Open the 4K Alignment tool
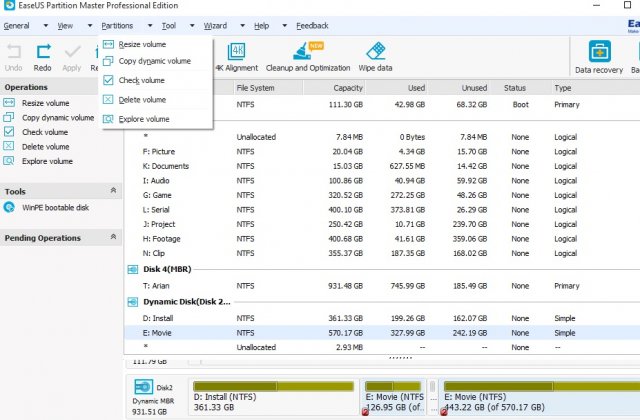Viewport: 640px width, 420px height. pos(236,56)
